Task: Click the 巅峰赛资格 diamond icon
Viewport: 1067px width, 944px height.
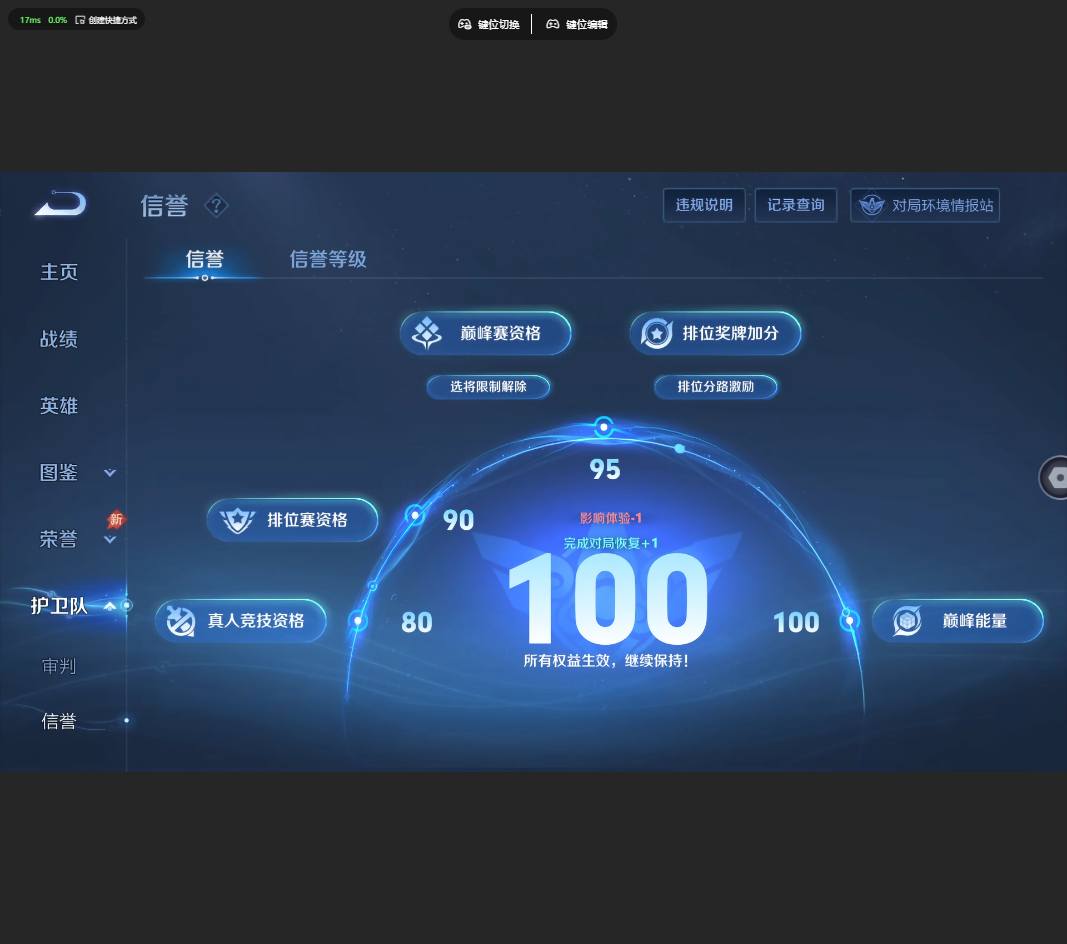Action: (x=427, y=333)
